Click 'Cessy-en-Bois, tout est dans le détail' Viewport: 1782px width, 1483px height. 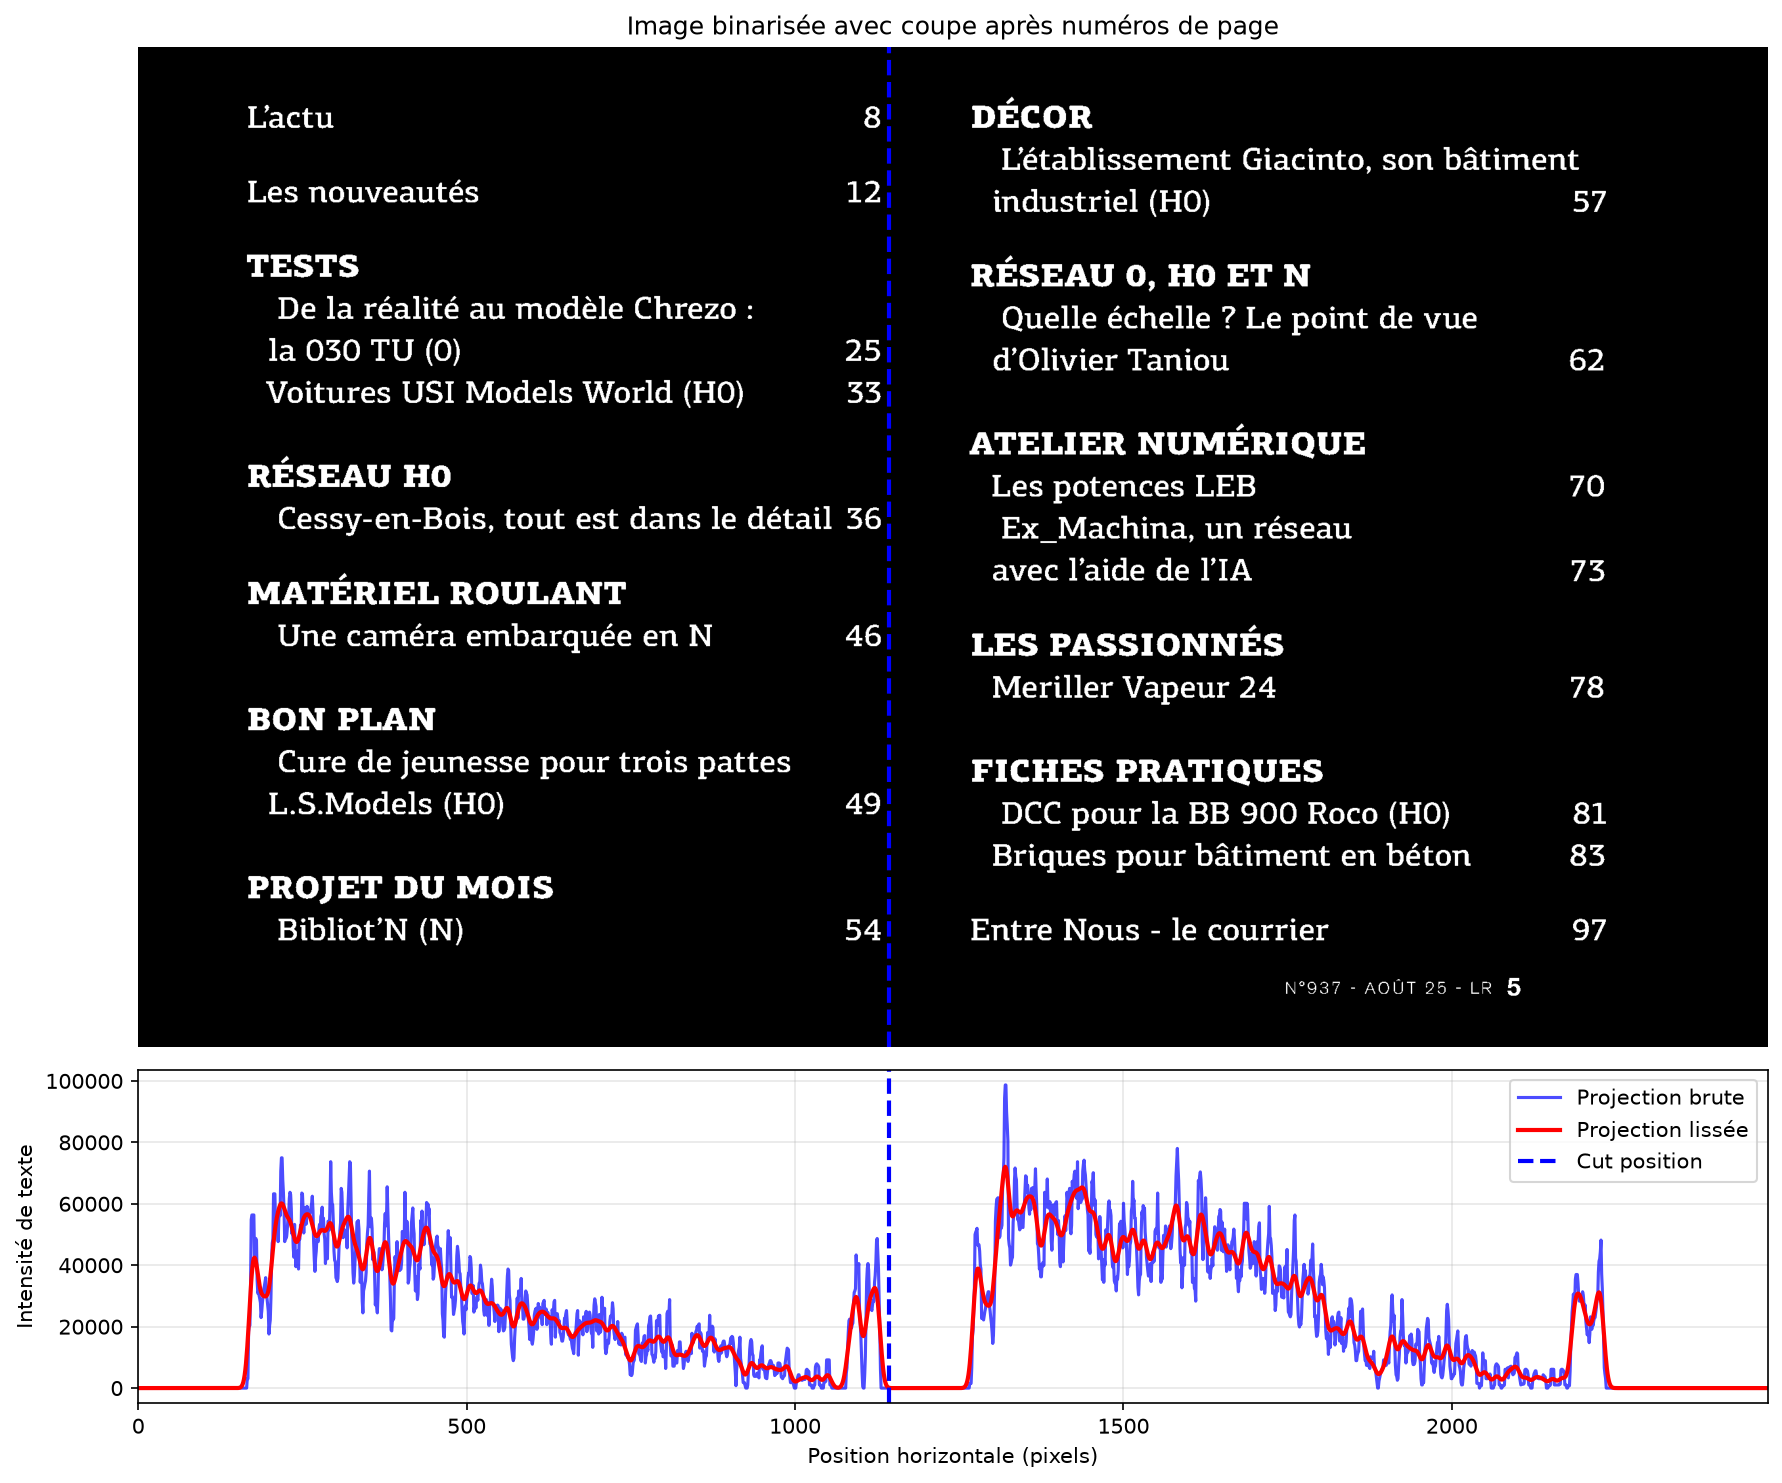pos(554,519)
